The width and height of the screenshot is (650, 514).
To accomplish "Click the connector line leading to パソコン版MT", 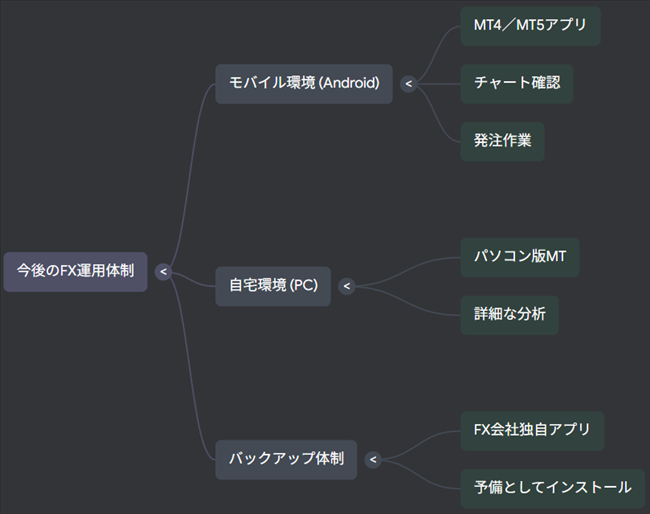I will point(420,264).
